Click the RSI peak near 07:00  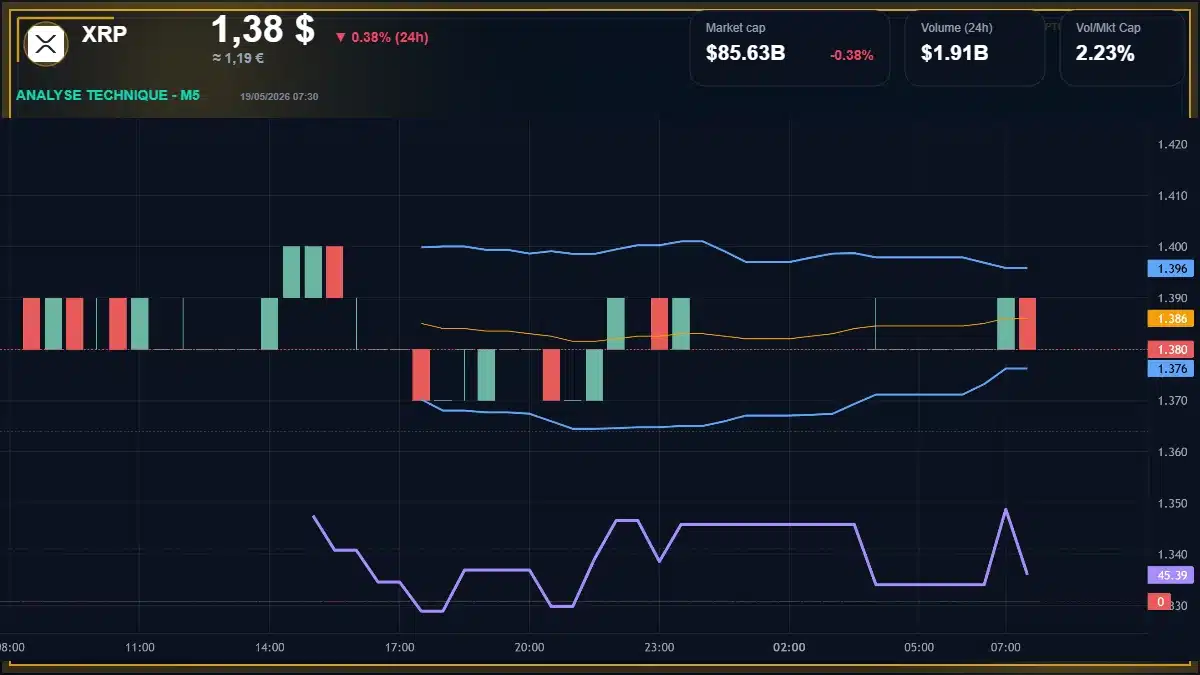1005,510
